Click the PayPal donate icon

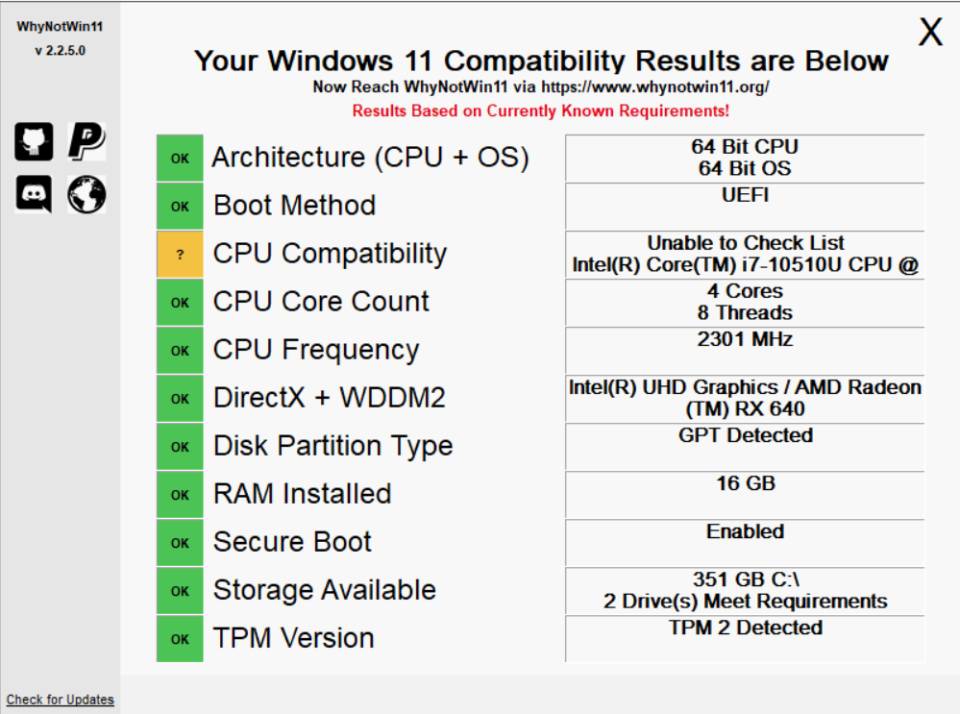(86, 141)
